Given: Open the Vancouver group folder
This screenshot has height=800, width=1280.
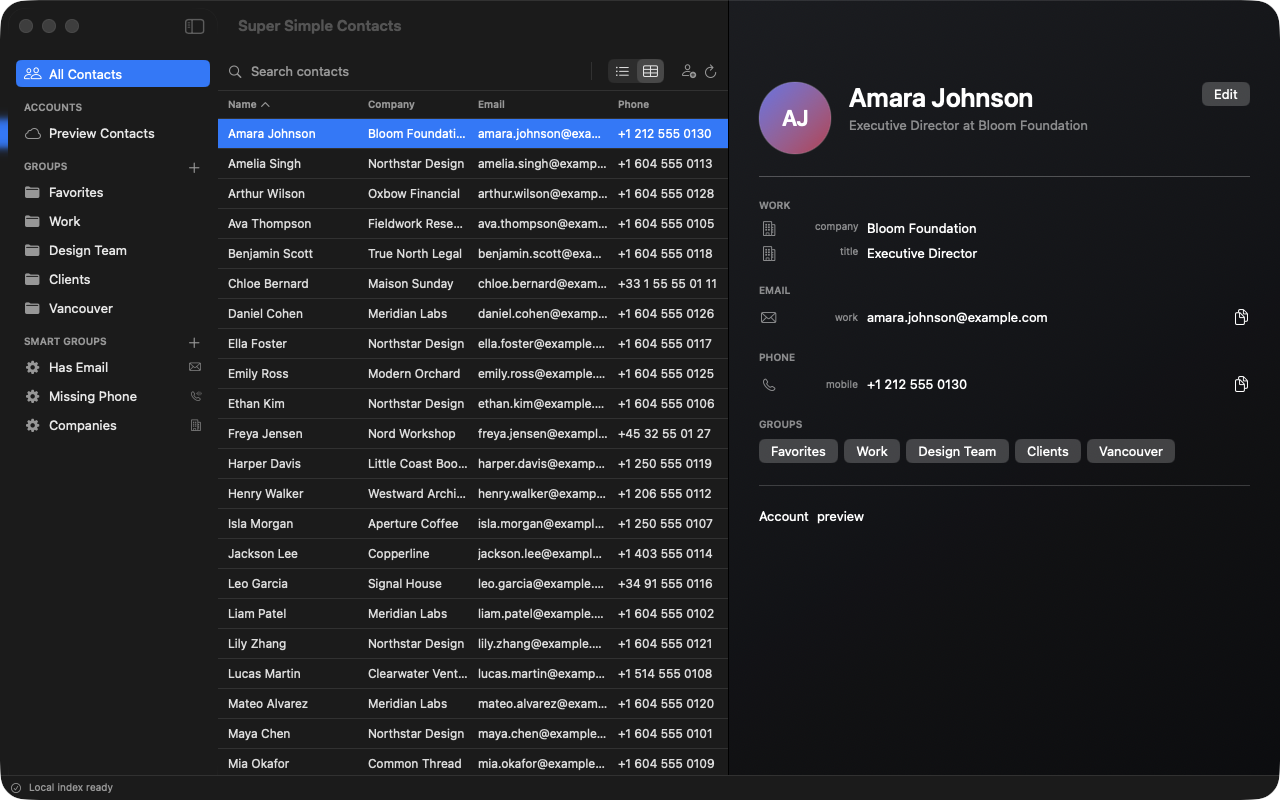Looking at the screenshot, I should click(x=113, y=308).
